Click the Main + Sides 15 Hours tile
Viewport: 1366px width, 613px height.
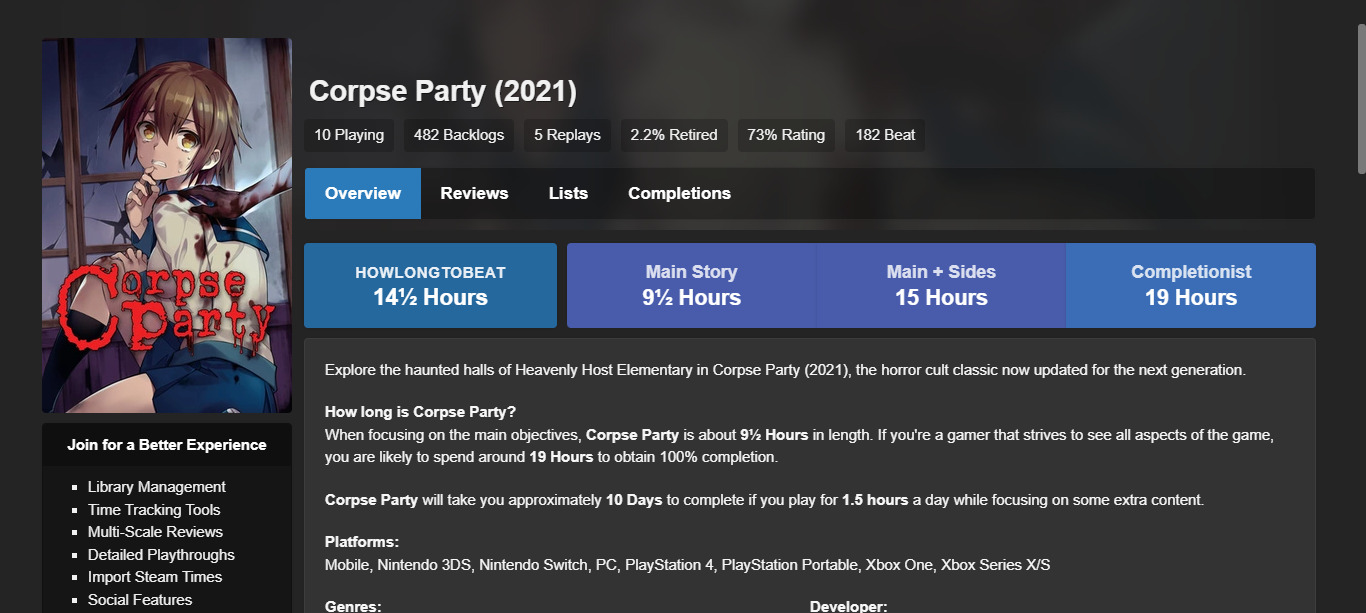click(941, 285)
